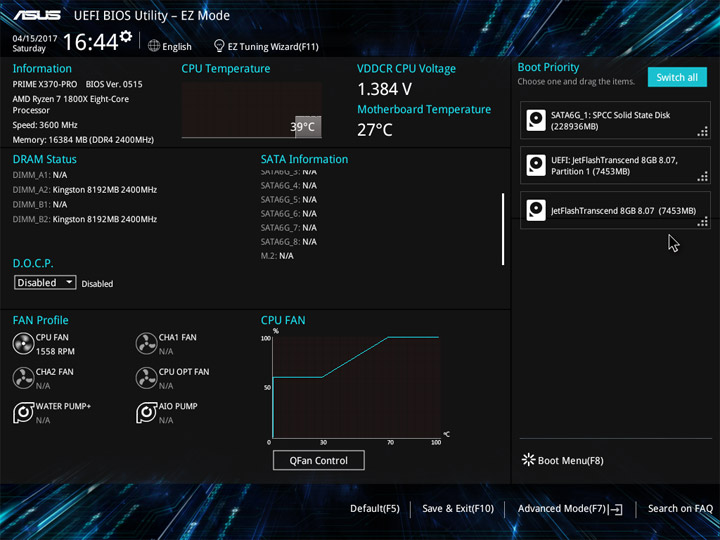The width and height of the screenshot is (720, 540).
Task: Open QFan Control
Action: coord(319,460)
